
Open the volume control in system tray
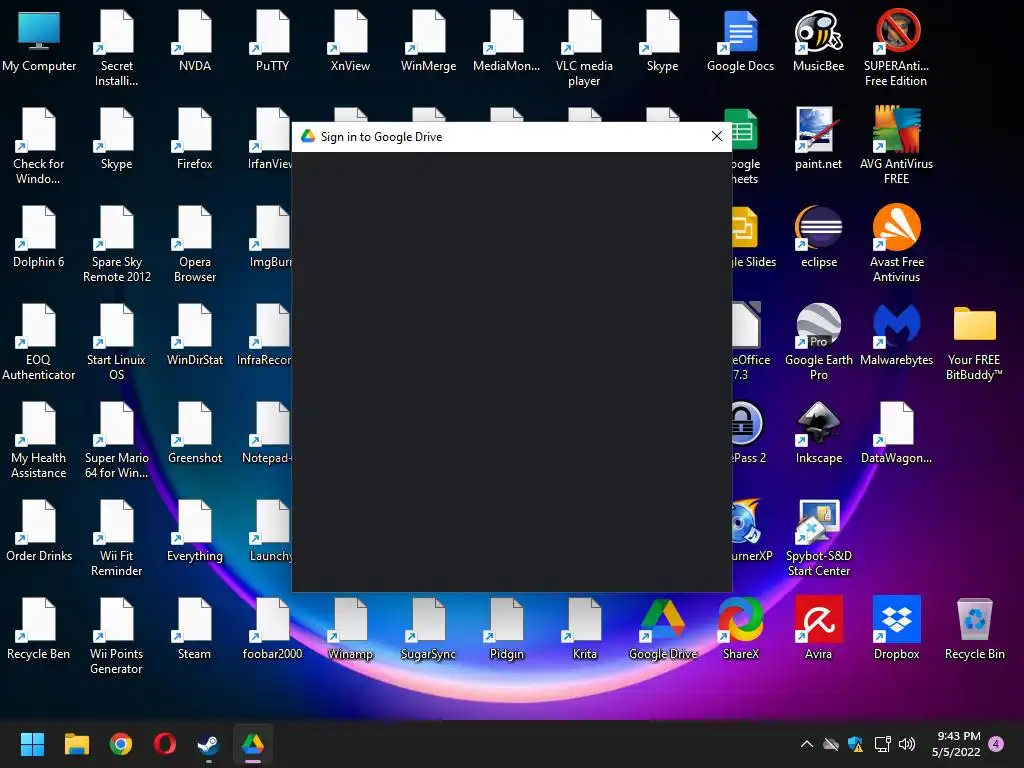tap(906, 744)
